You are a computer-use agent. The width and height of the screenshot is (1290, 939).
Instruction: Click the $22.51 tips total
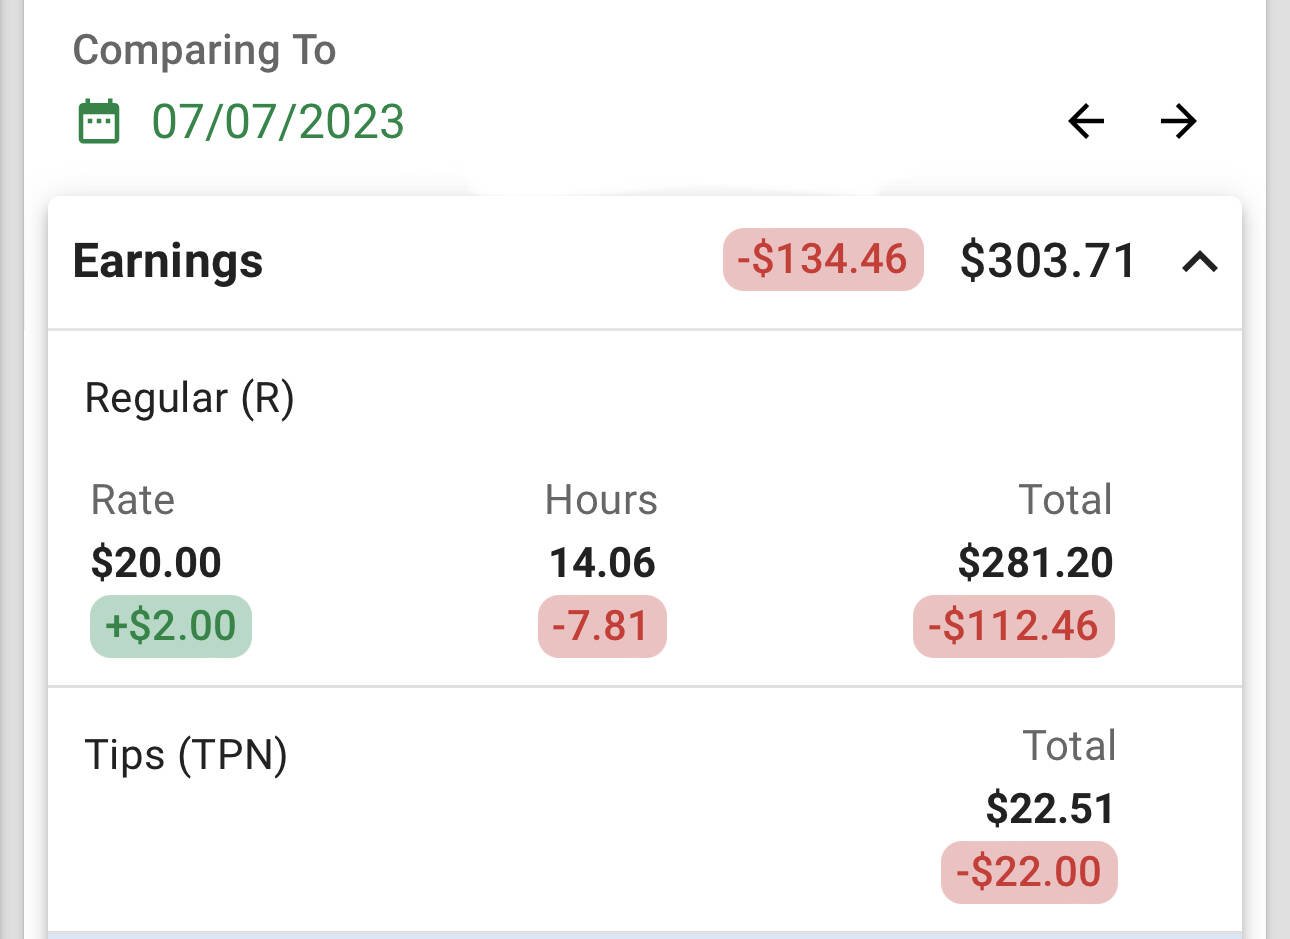1050,808
